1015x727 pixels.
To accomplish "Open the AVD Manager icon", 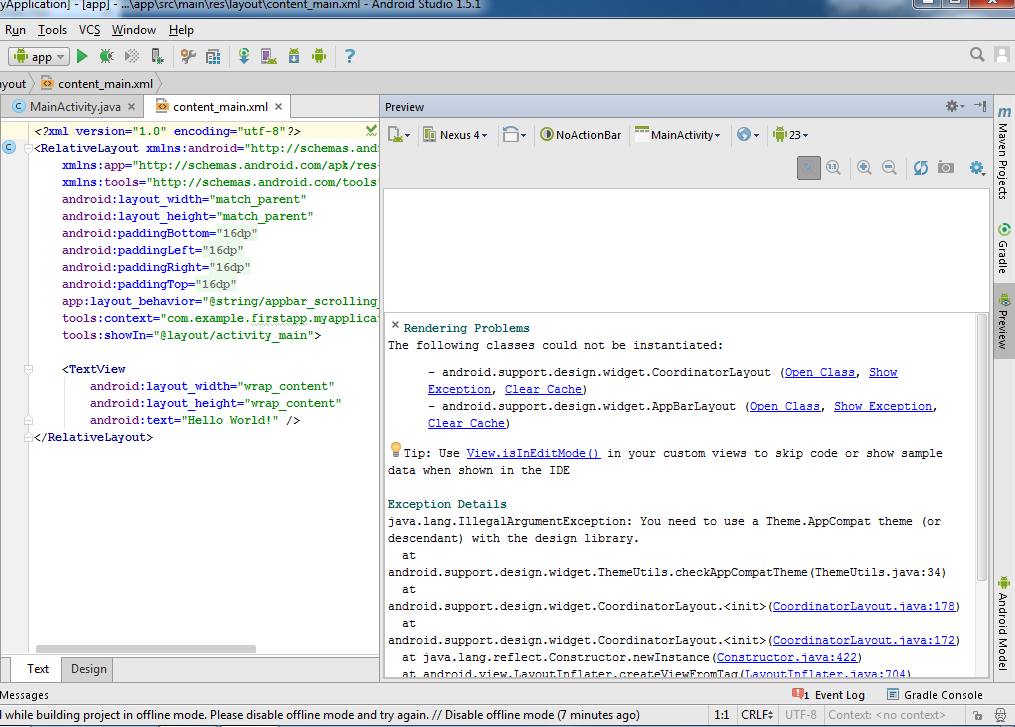I will point(268,57).
